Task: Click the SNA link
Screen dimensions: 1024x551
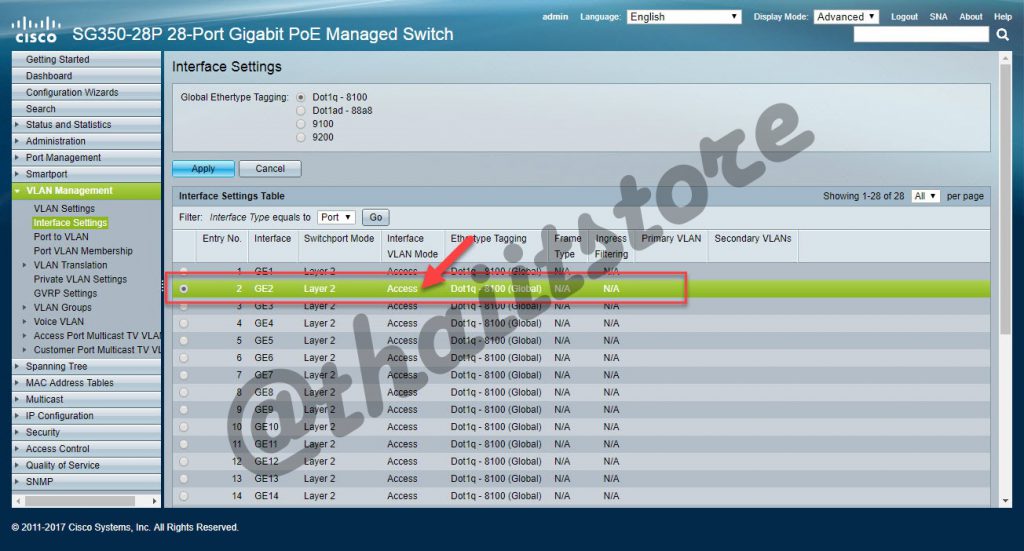Action: coord(938,17)
